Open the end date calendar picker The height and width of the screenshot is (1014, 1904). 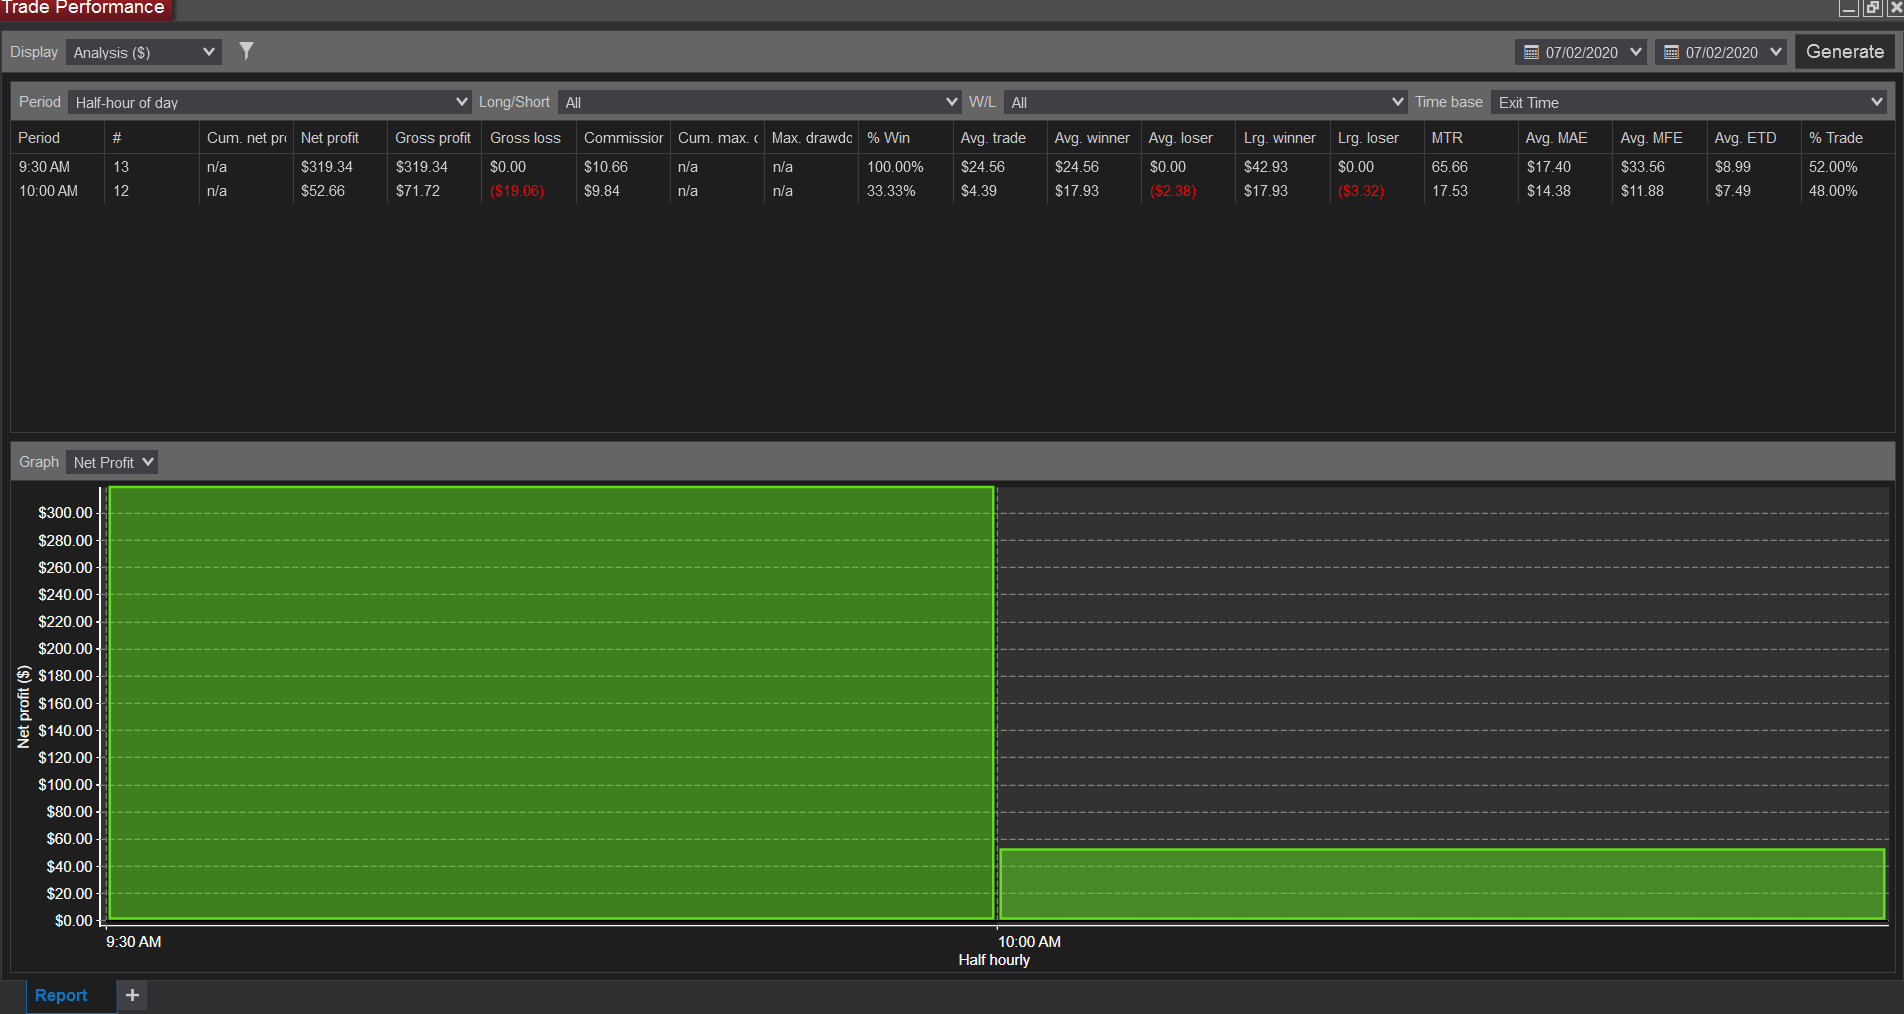point(1671,52)
